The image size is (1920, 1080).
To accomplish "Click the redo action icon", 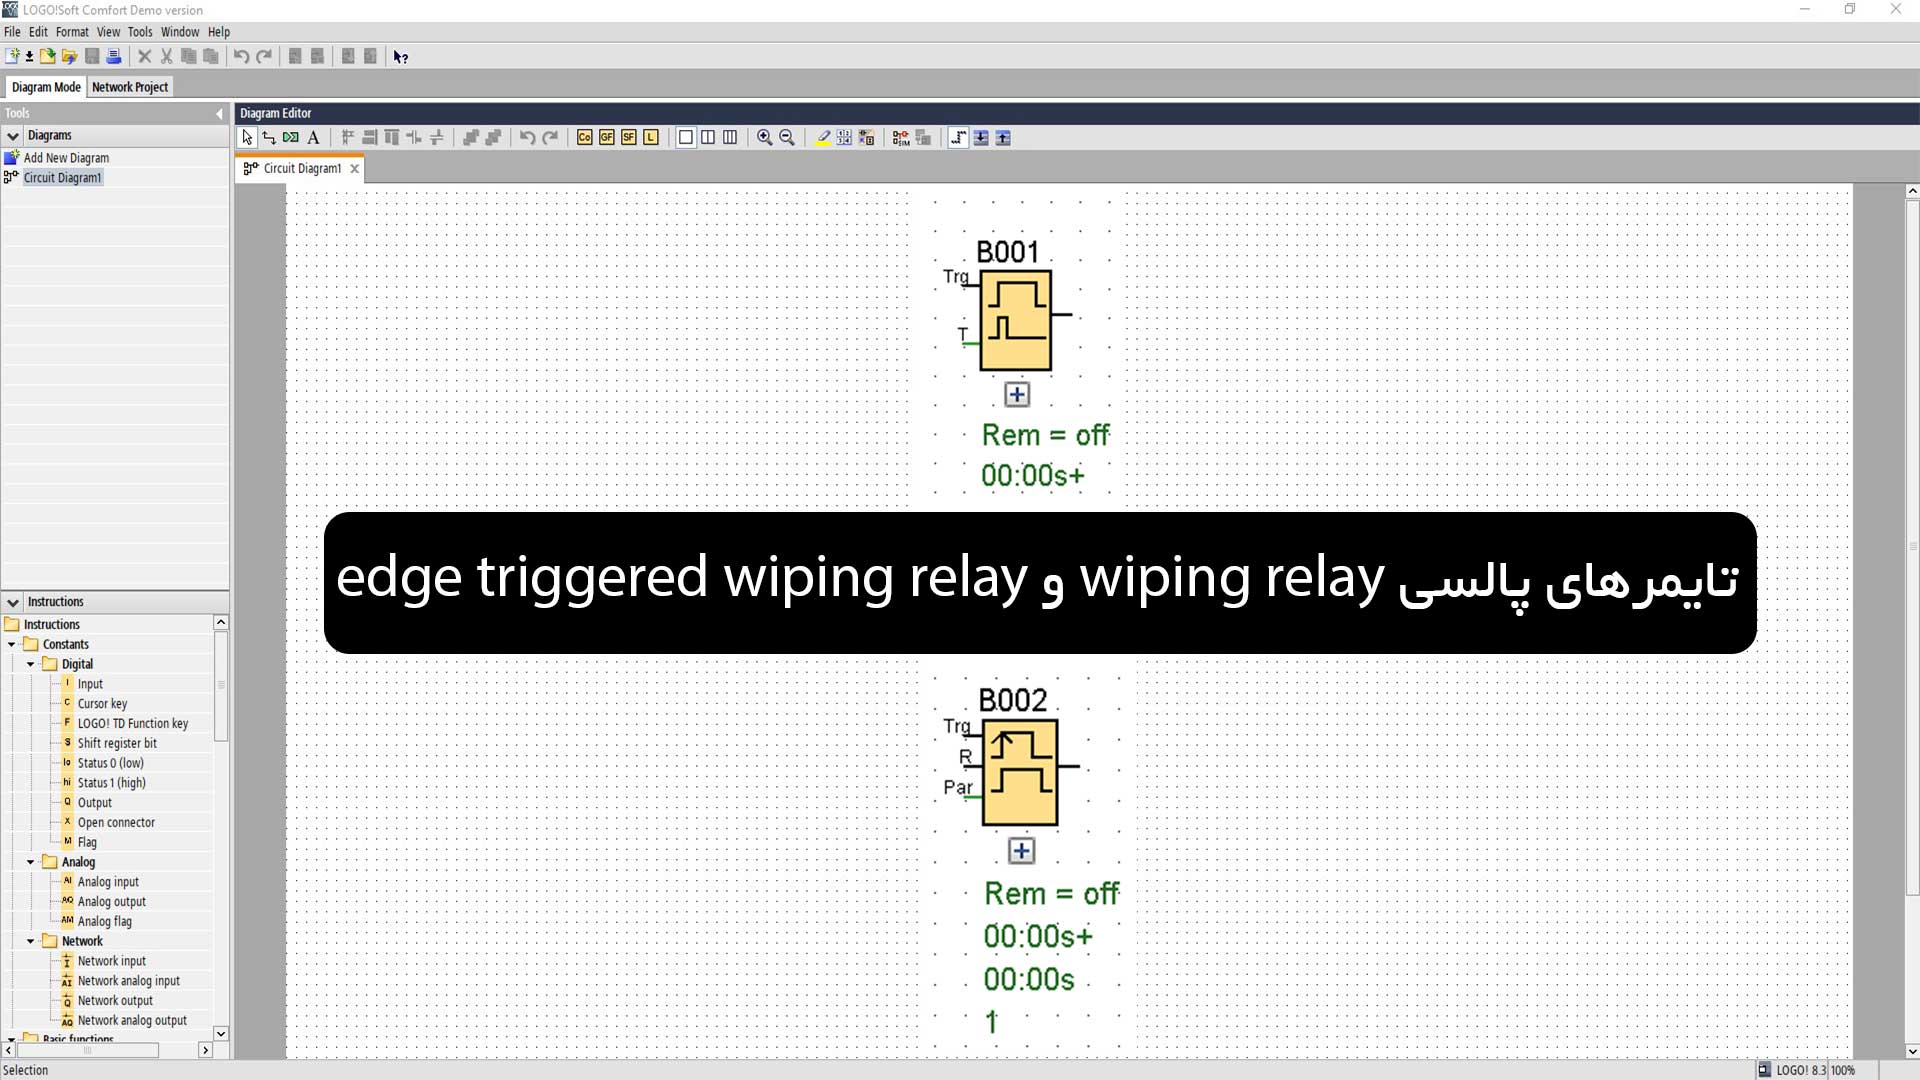I will (264, 55).
